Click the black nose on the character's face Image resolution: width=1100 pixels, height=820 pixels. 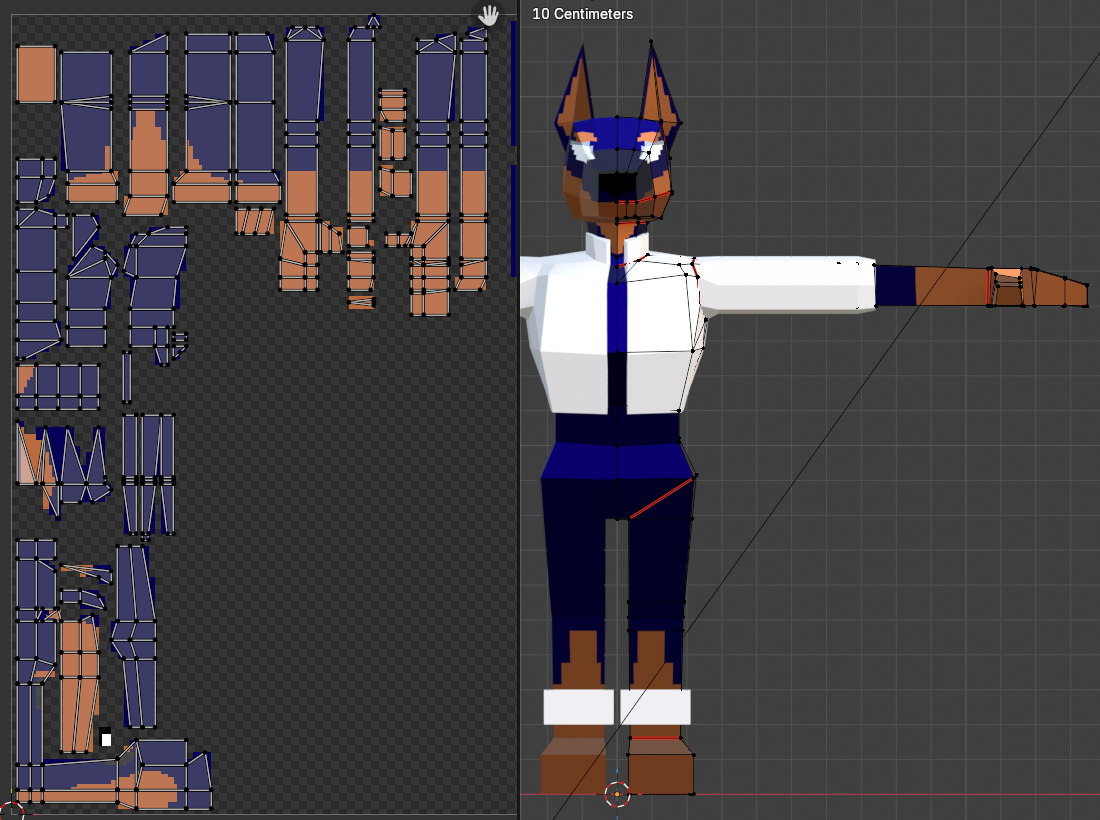pyautogui.click(x=617, y=186)
